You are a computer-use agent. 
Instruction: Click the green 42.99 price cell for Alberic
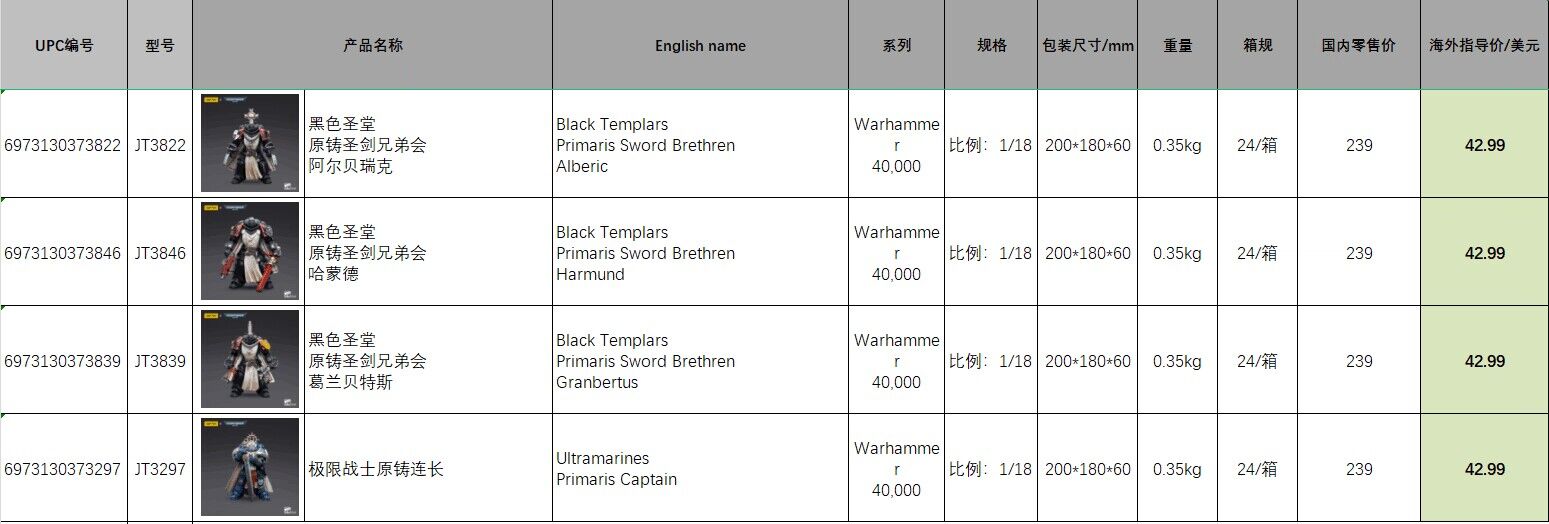point(1484,145)
